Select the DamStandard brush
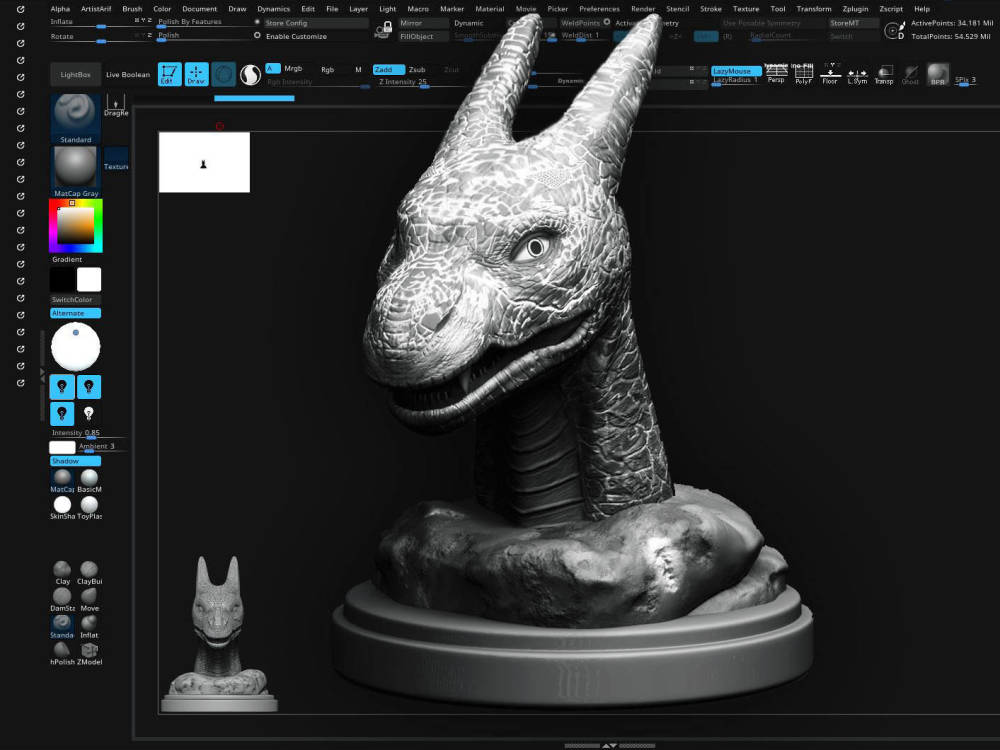Viewport: 1000px width, 750px height. 62,599
